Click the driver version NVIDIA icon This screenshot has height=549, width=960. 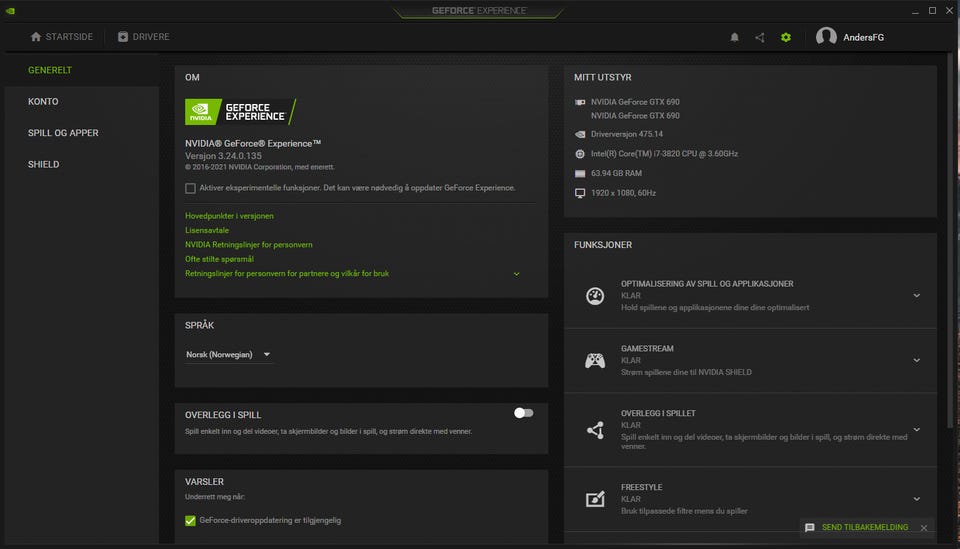click(580, 134)
